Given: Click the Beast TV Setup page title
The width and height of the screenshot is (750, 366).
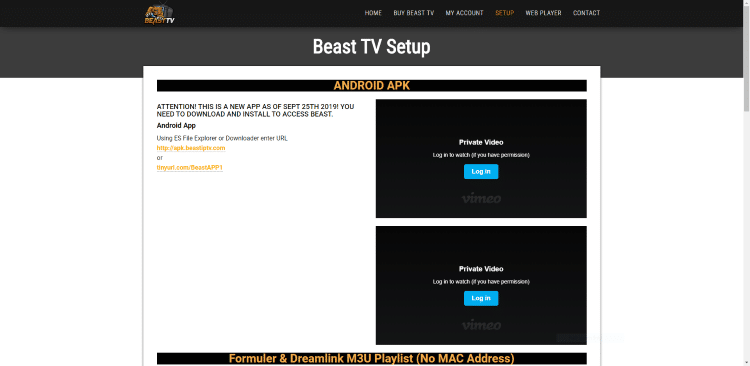Looking at the screenshot, I should point(372,46).
